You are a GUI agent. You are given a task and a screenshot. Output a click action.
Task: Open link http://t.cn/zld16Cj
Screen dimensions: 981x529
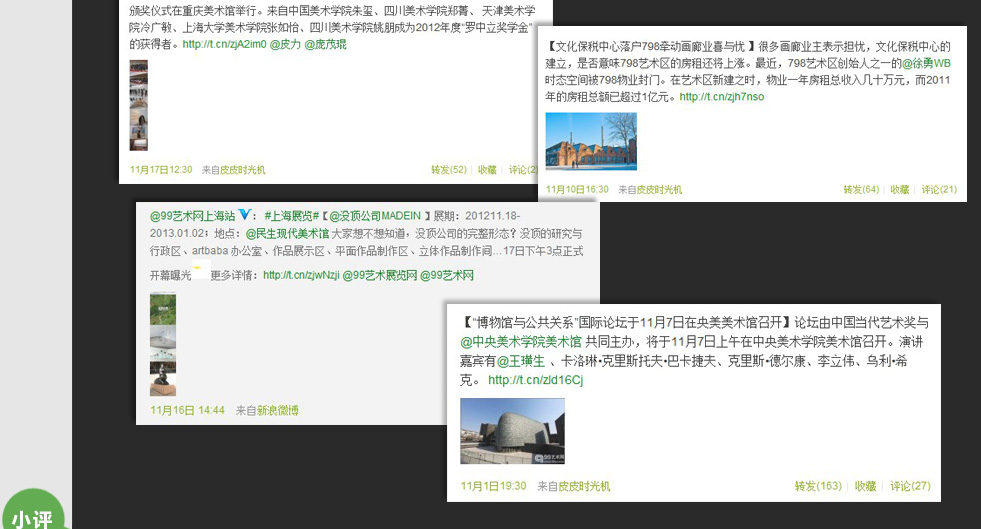click(x=536, y=380)
